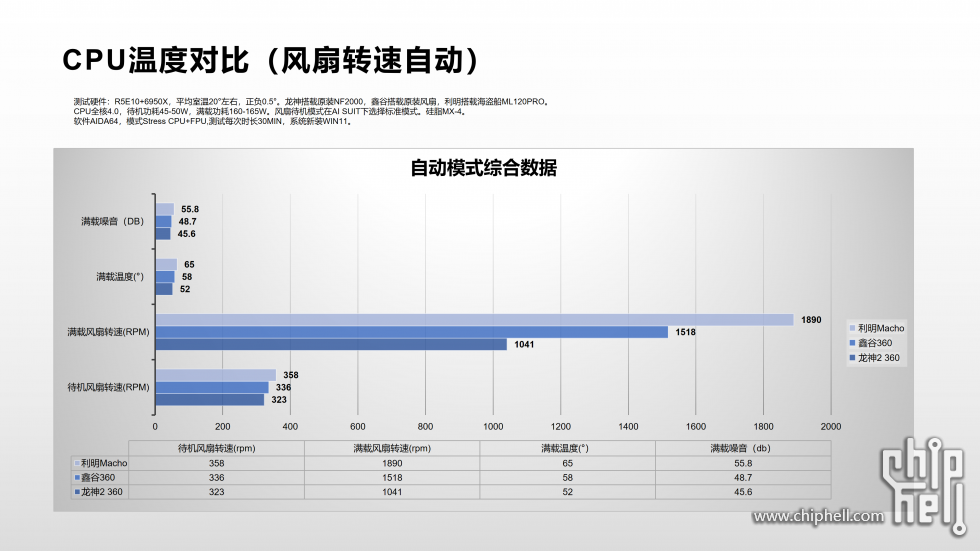Screen dimensions: 980x551
Task: Click the note line starting with CPU全核4.0
Action: [x=270, y=111]
